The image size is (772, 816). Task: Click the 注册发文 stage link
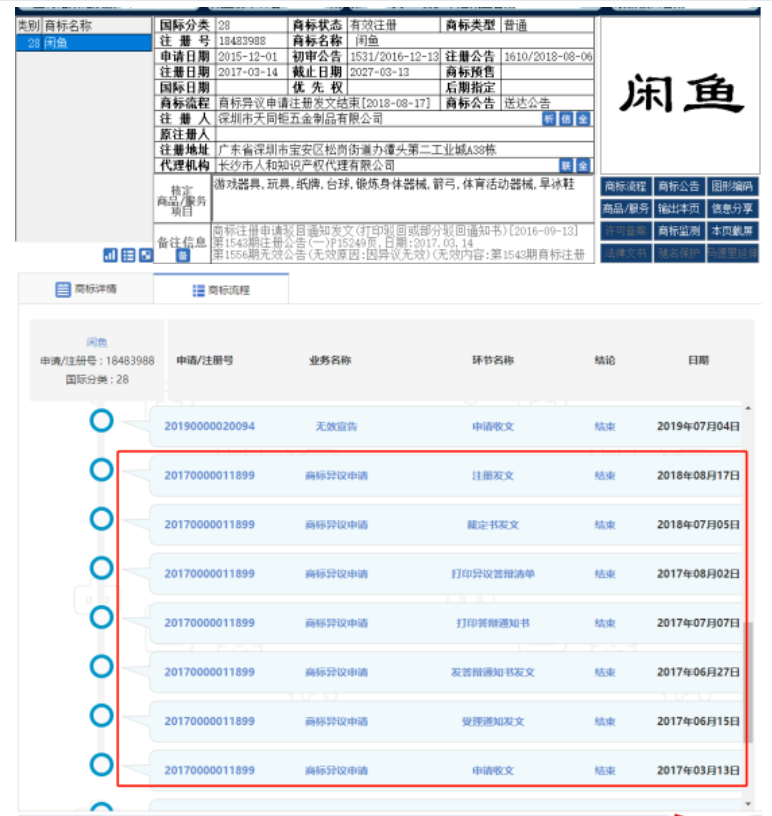click(492, 476)
